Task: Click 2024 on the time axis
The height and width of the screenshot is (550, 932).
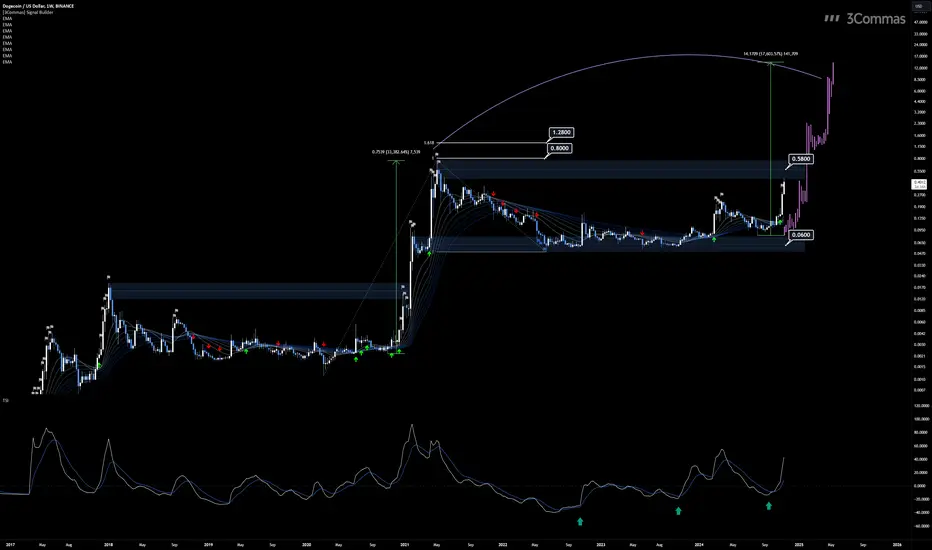Action: [x=699, y=544]
